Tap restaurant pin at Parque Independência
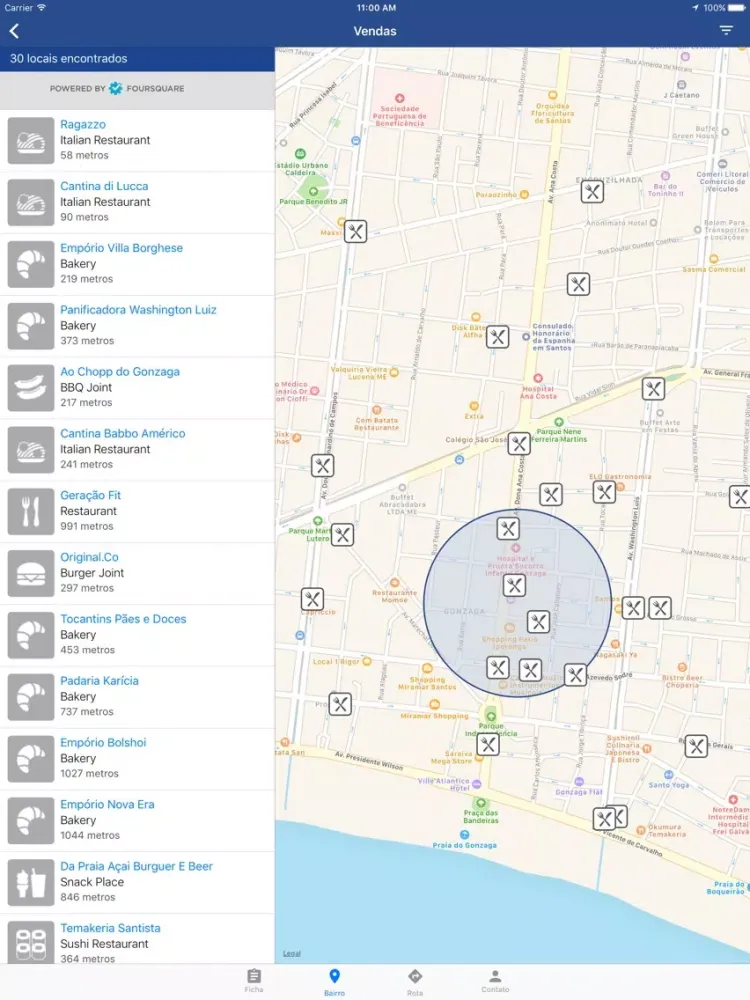Image resolution: width=750 pixels, height=1000 pixels. coord(488,744)
